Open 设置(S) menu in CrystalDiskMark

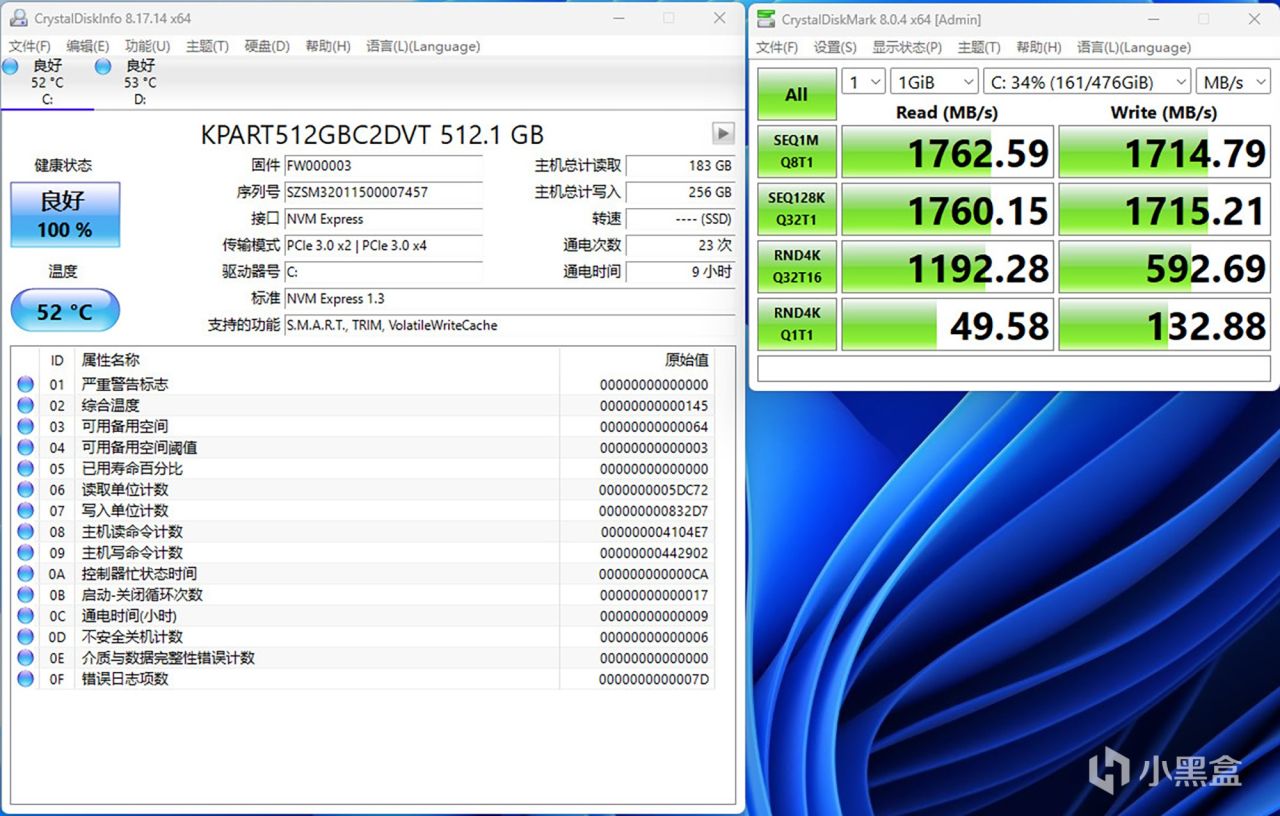click(835, 47)
